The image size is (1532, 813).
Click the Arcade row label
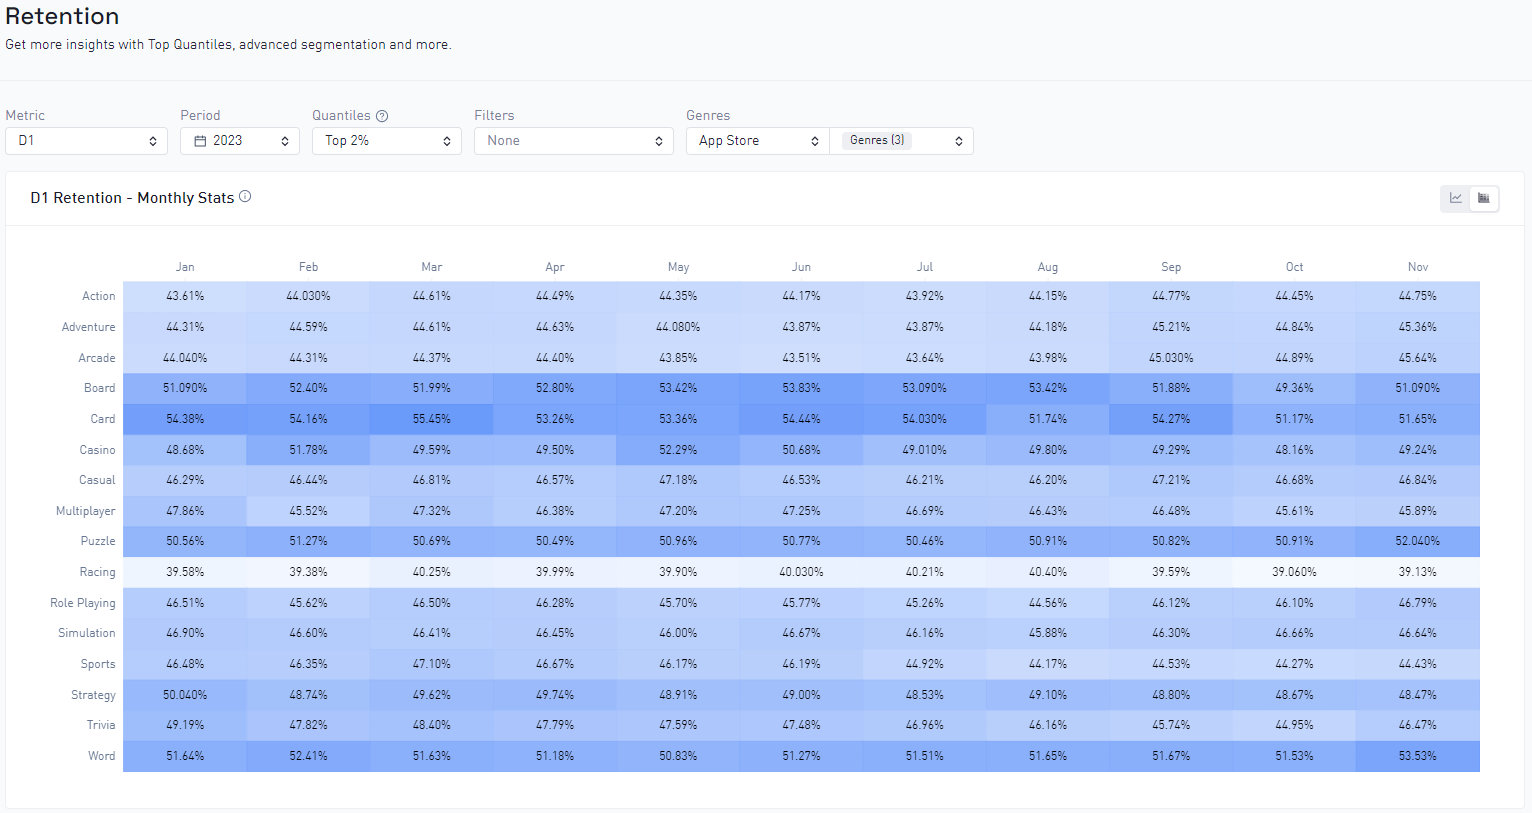pyautogui.click(x=97, y=358)
